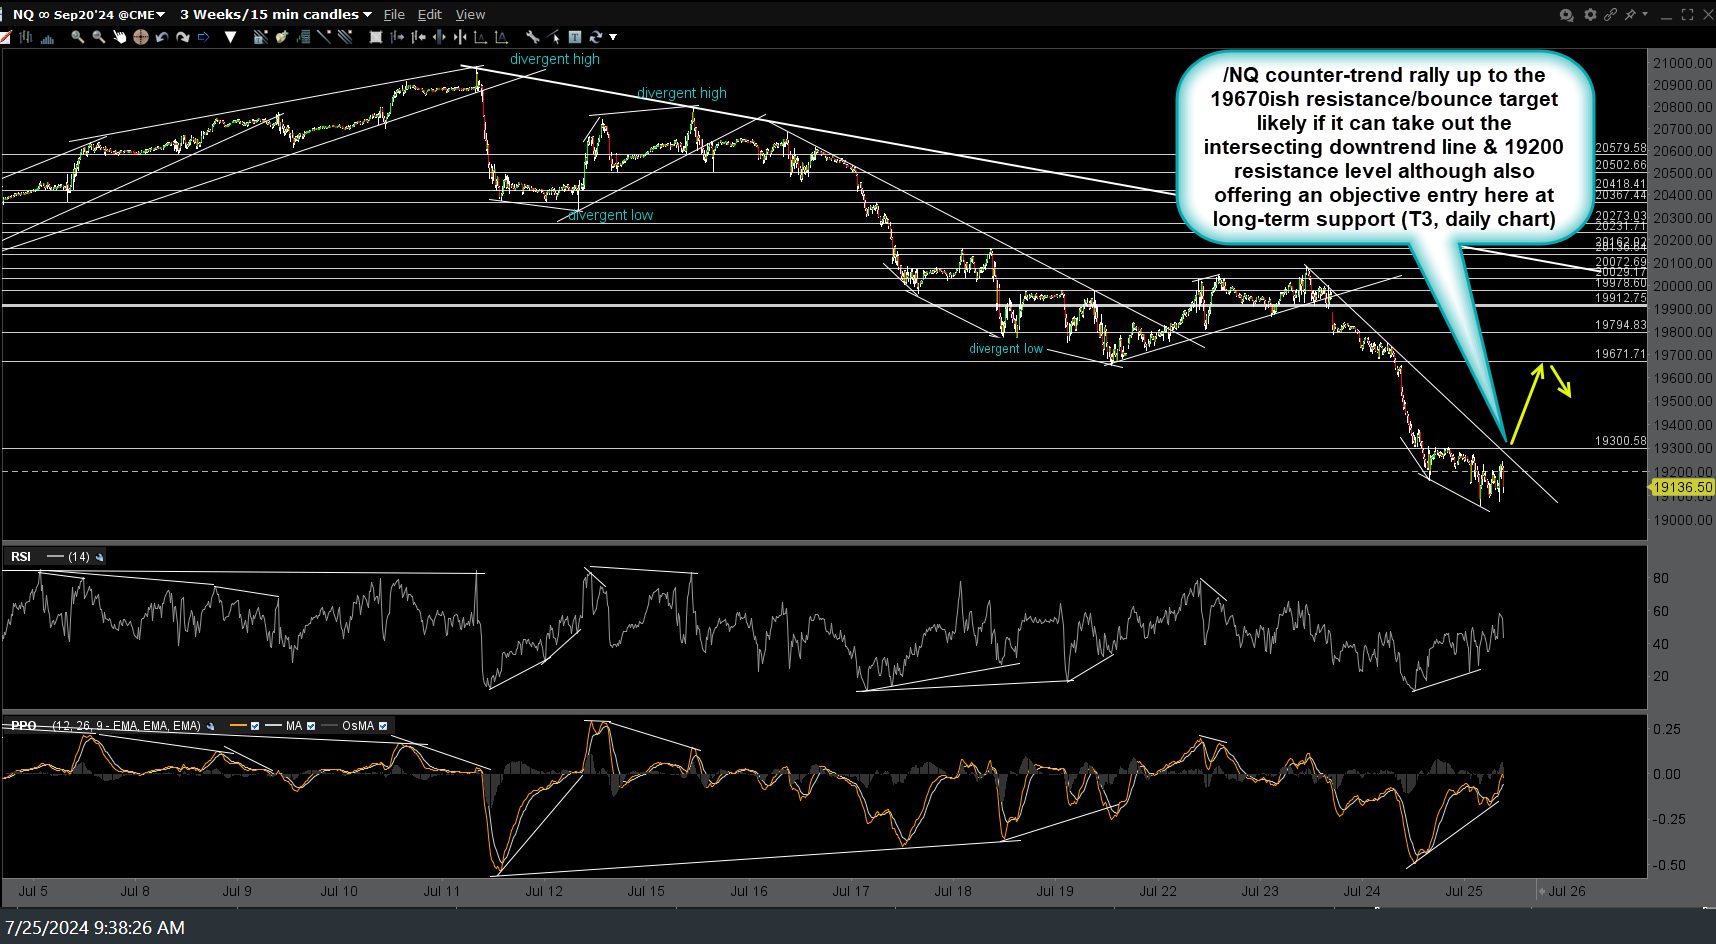Toggle the PPO MA line checkbox
1716x944 pixels.
coord(311,726)
